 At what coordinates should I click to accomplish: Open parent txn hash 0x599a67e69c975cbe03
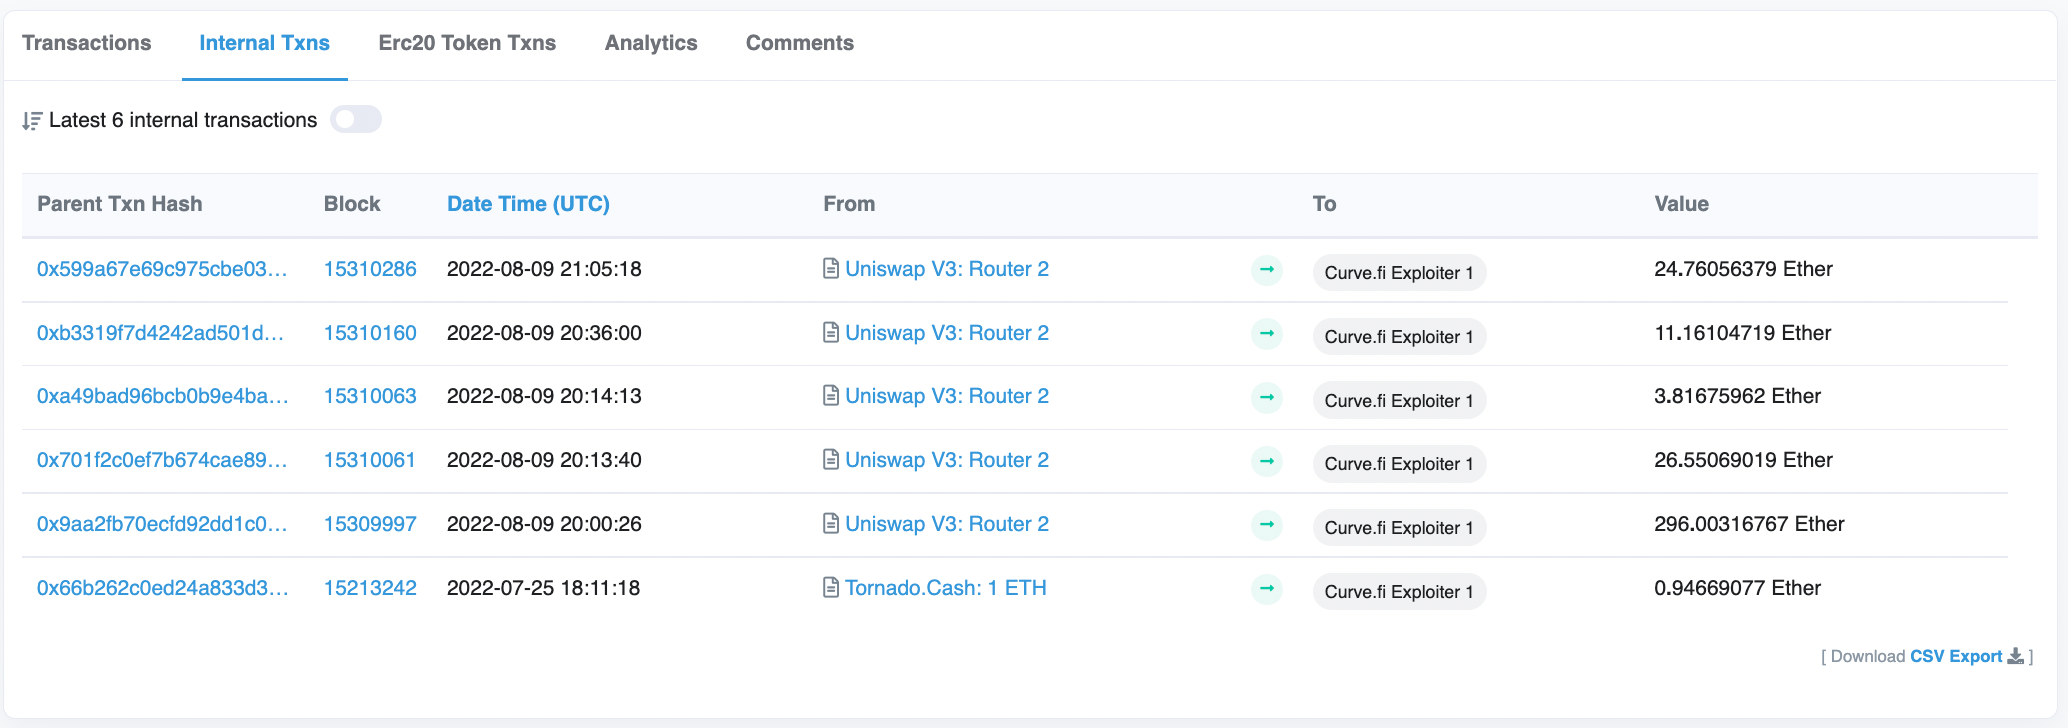162,269
